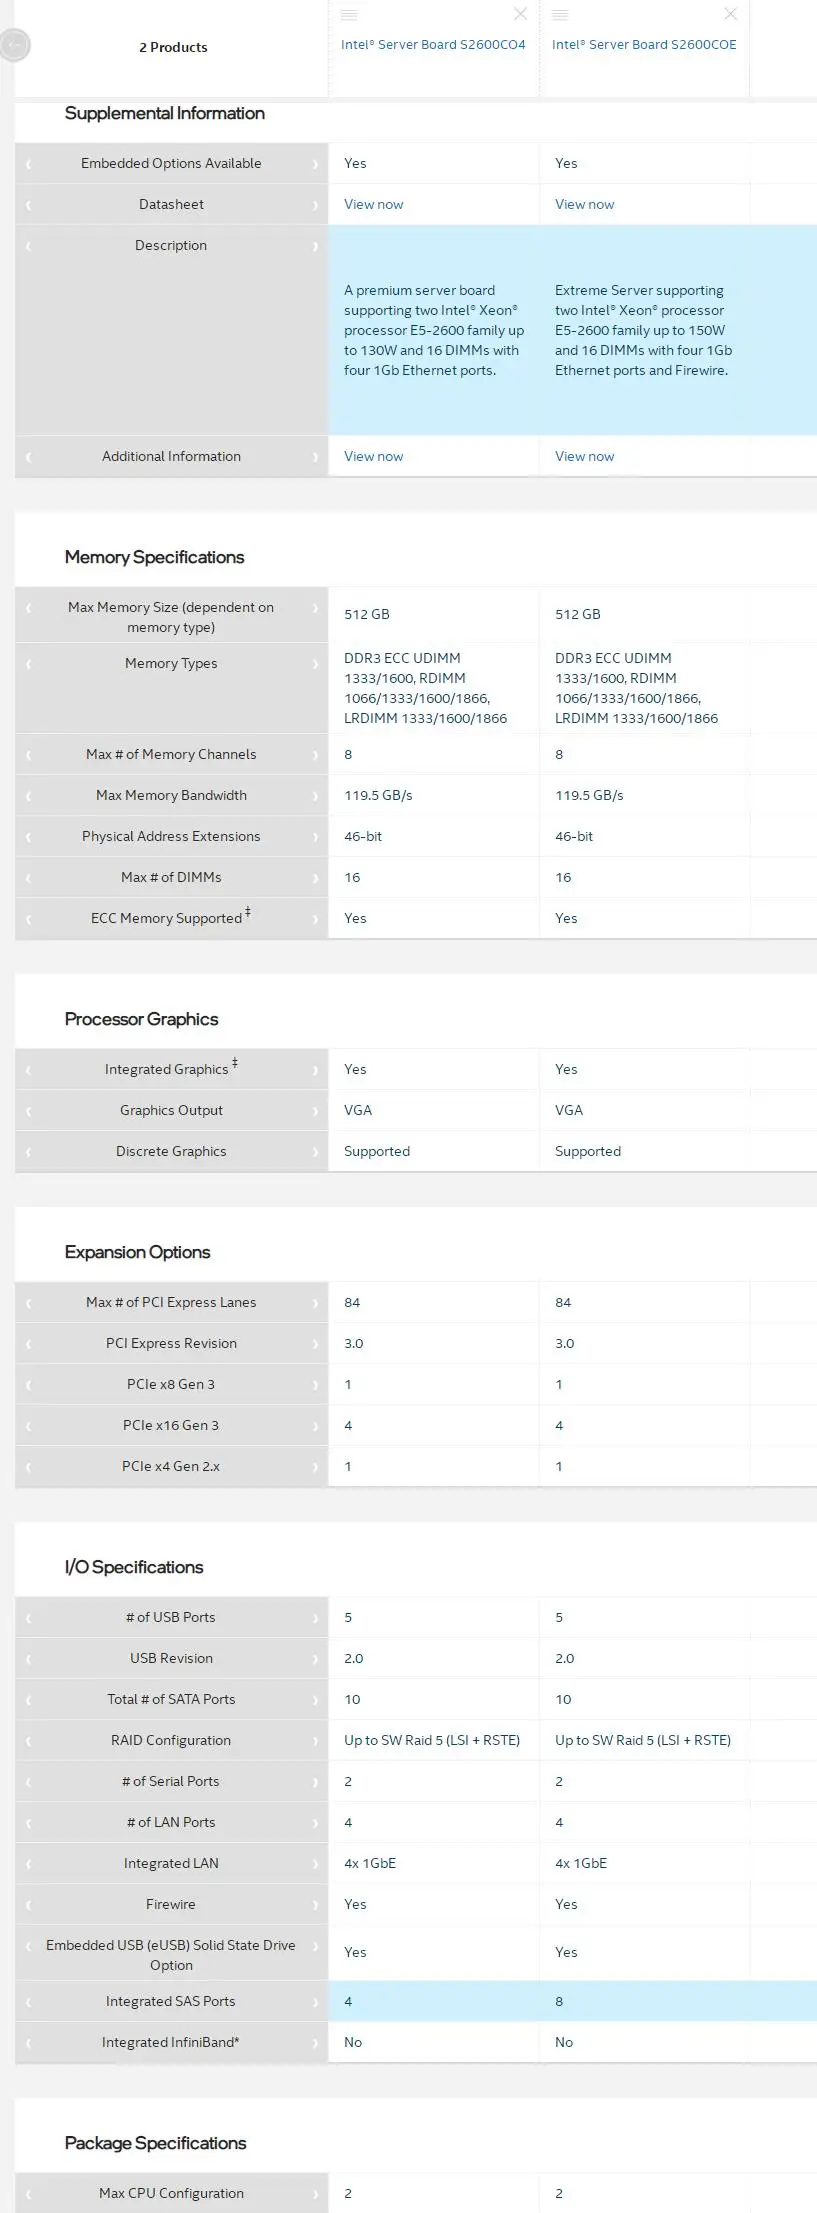The height and width of the screenshot is (2213, 817).
Task: Open S2600CO4 Datasheet View now link
Action: pos(373,204)
